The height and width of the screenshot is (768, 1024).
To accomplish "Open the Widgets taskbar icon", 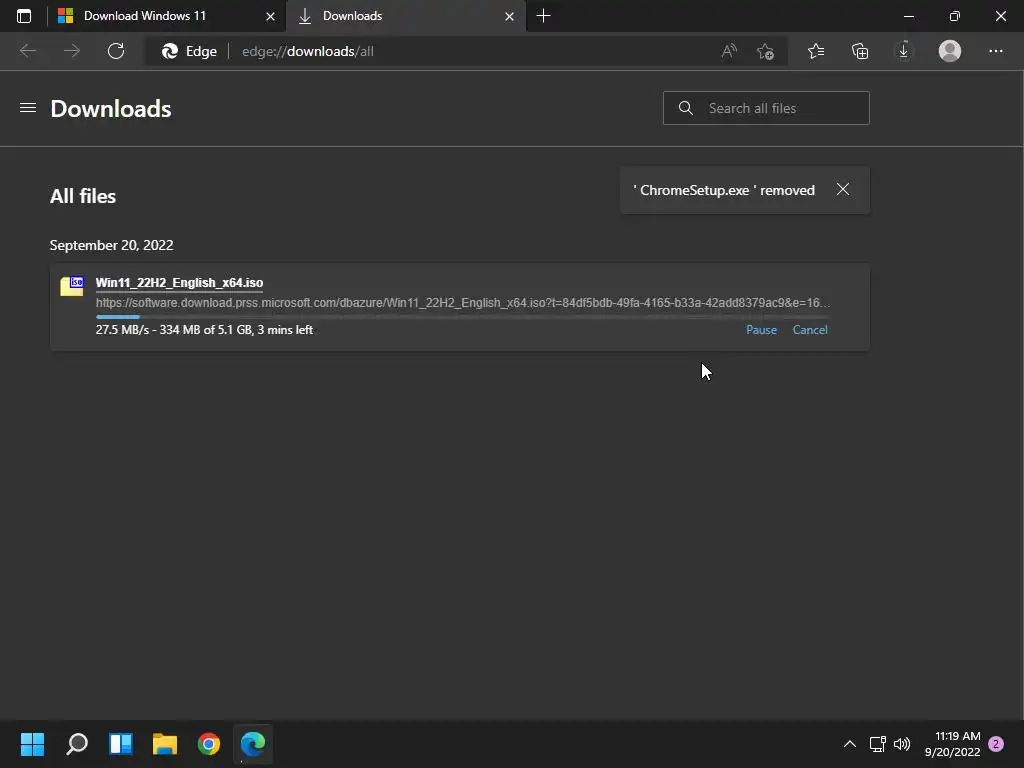I will 121,744.
